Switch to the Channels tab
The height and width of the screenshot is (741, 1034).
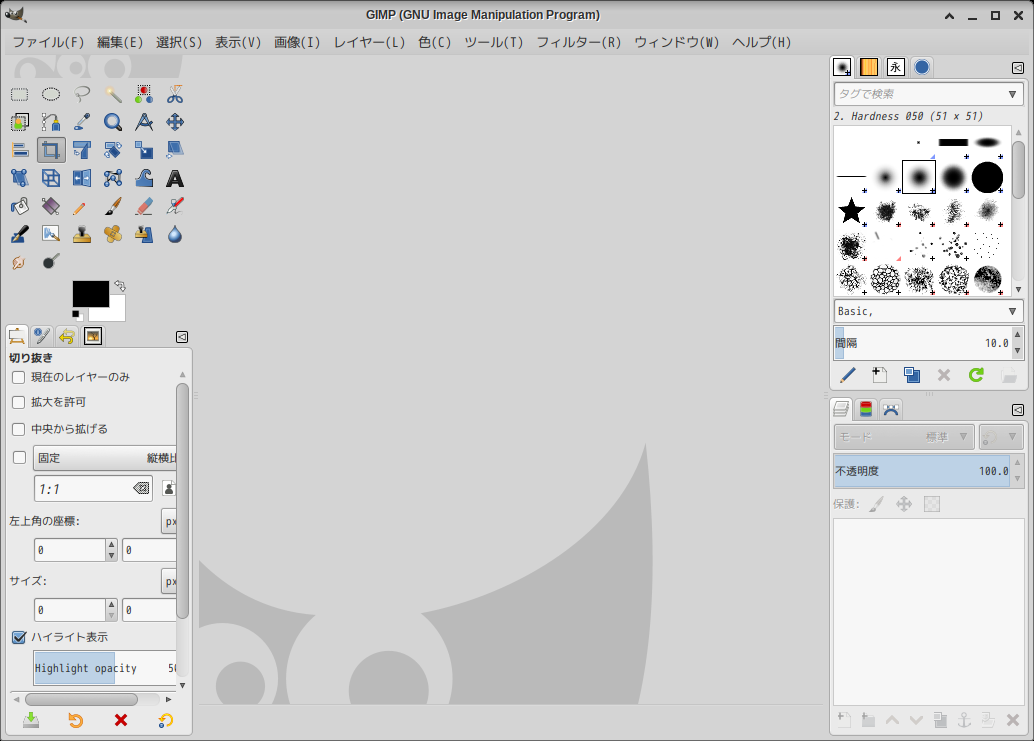[866, 409]
